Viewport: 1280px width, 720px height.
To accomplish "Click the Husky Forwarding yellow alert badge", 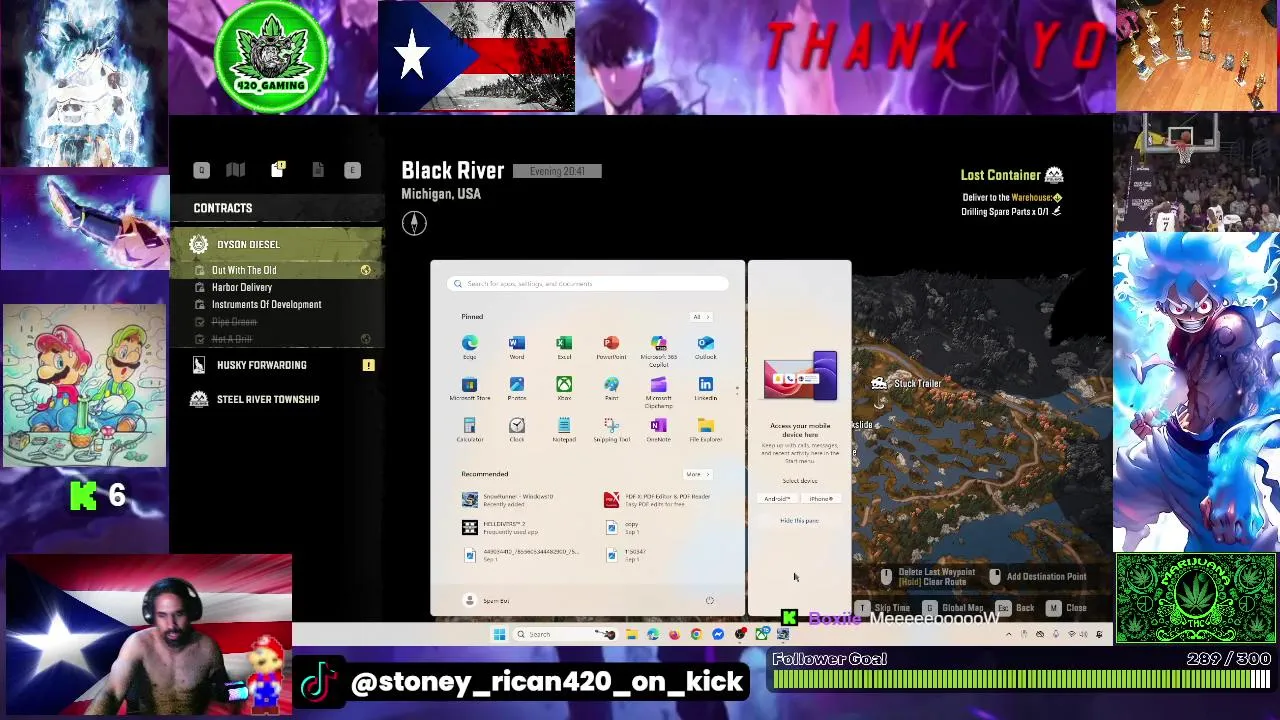I will 368,365.
